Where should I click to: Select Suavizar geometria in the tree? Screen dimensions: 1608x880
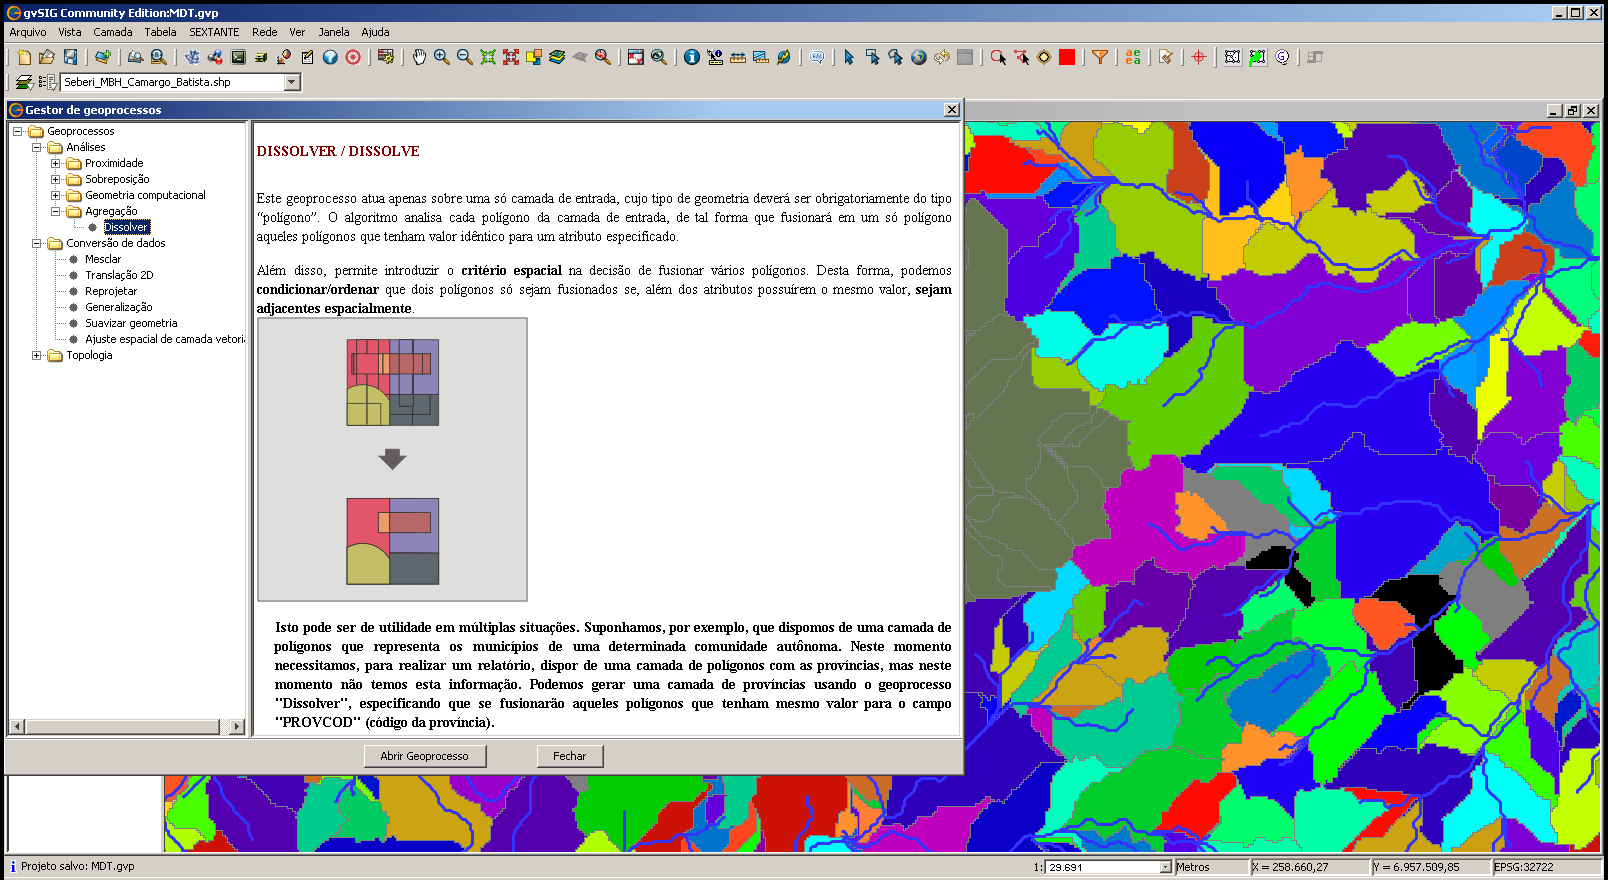click(x=131, y=323)
